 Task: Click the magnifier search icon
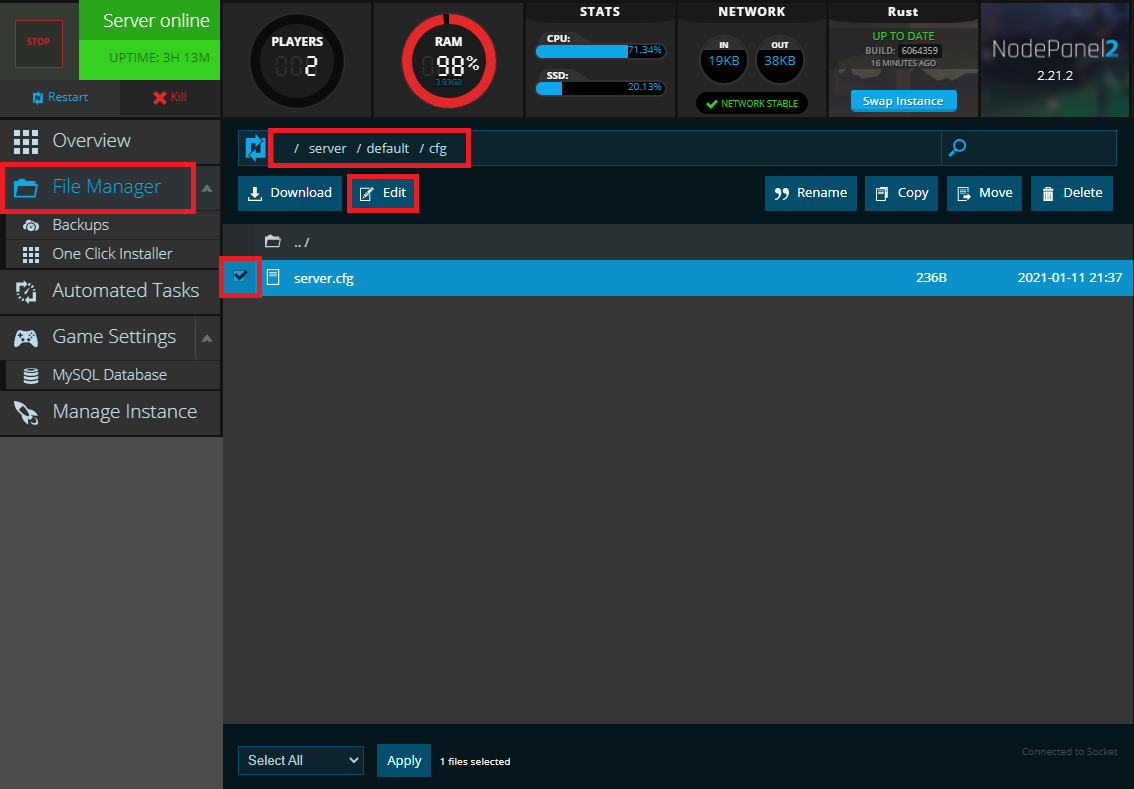[x=957, y=148]
